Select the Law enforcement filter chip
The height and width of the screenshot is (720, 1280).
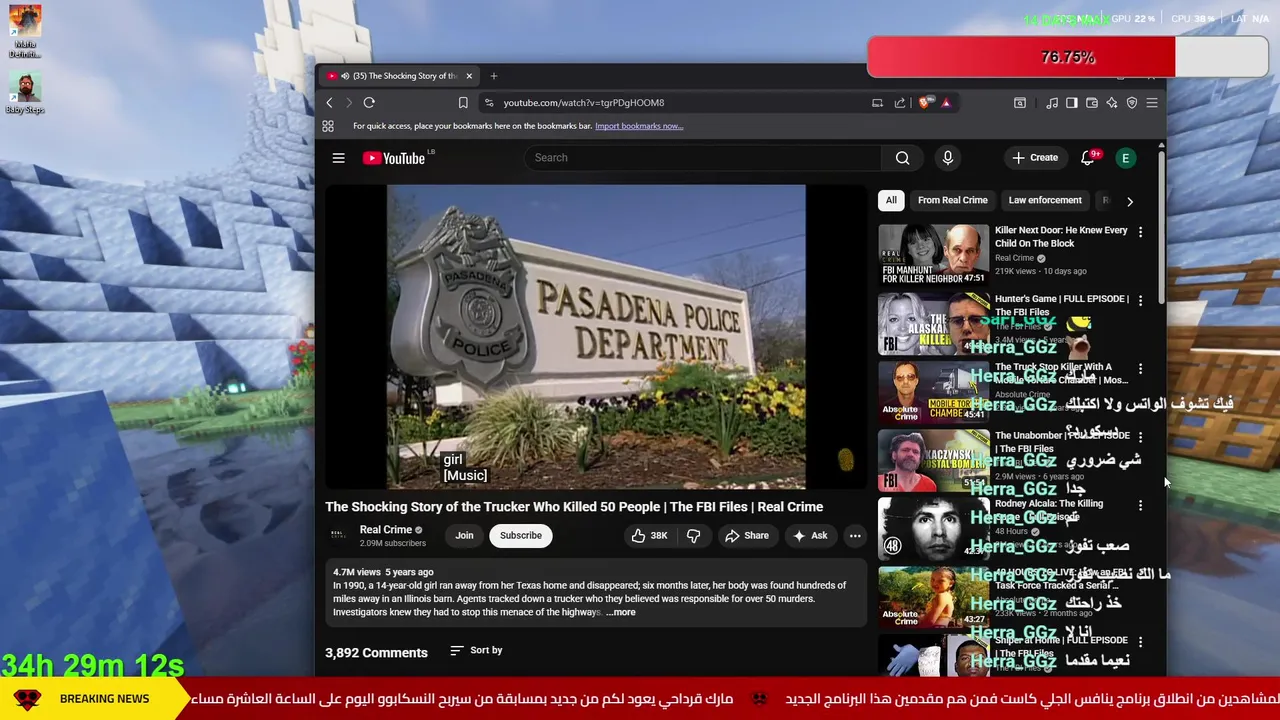1045,200
